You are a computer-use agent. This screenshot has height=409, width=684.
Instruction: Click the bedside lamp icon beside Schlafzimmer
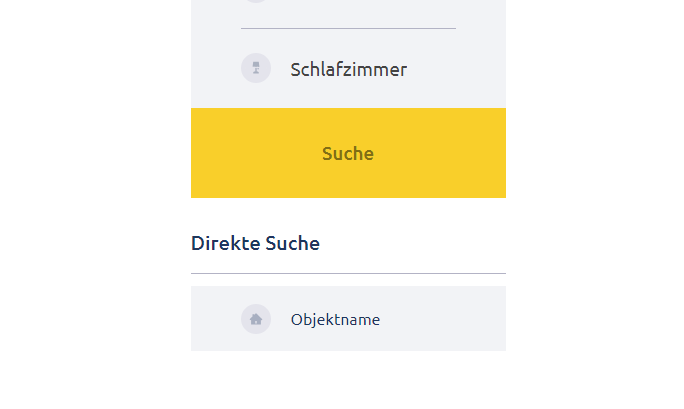point(256,68)
